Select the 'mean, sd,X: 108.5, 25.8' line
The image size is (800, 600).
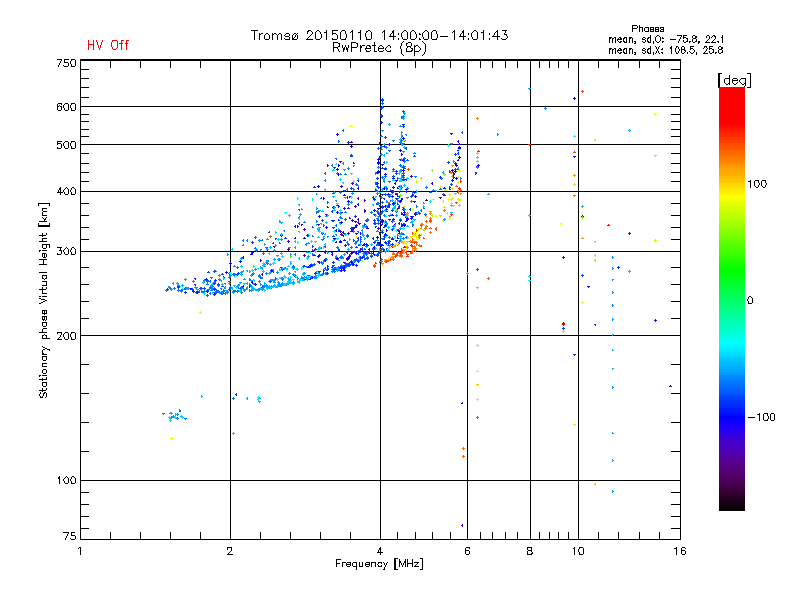pyautogui.click(x=666, y=50)
